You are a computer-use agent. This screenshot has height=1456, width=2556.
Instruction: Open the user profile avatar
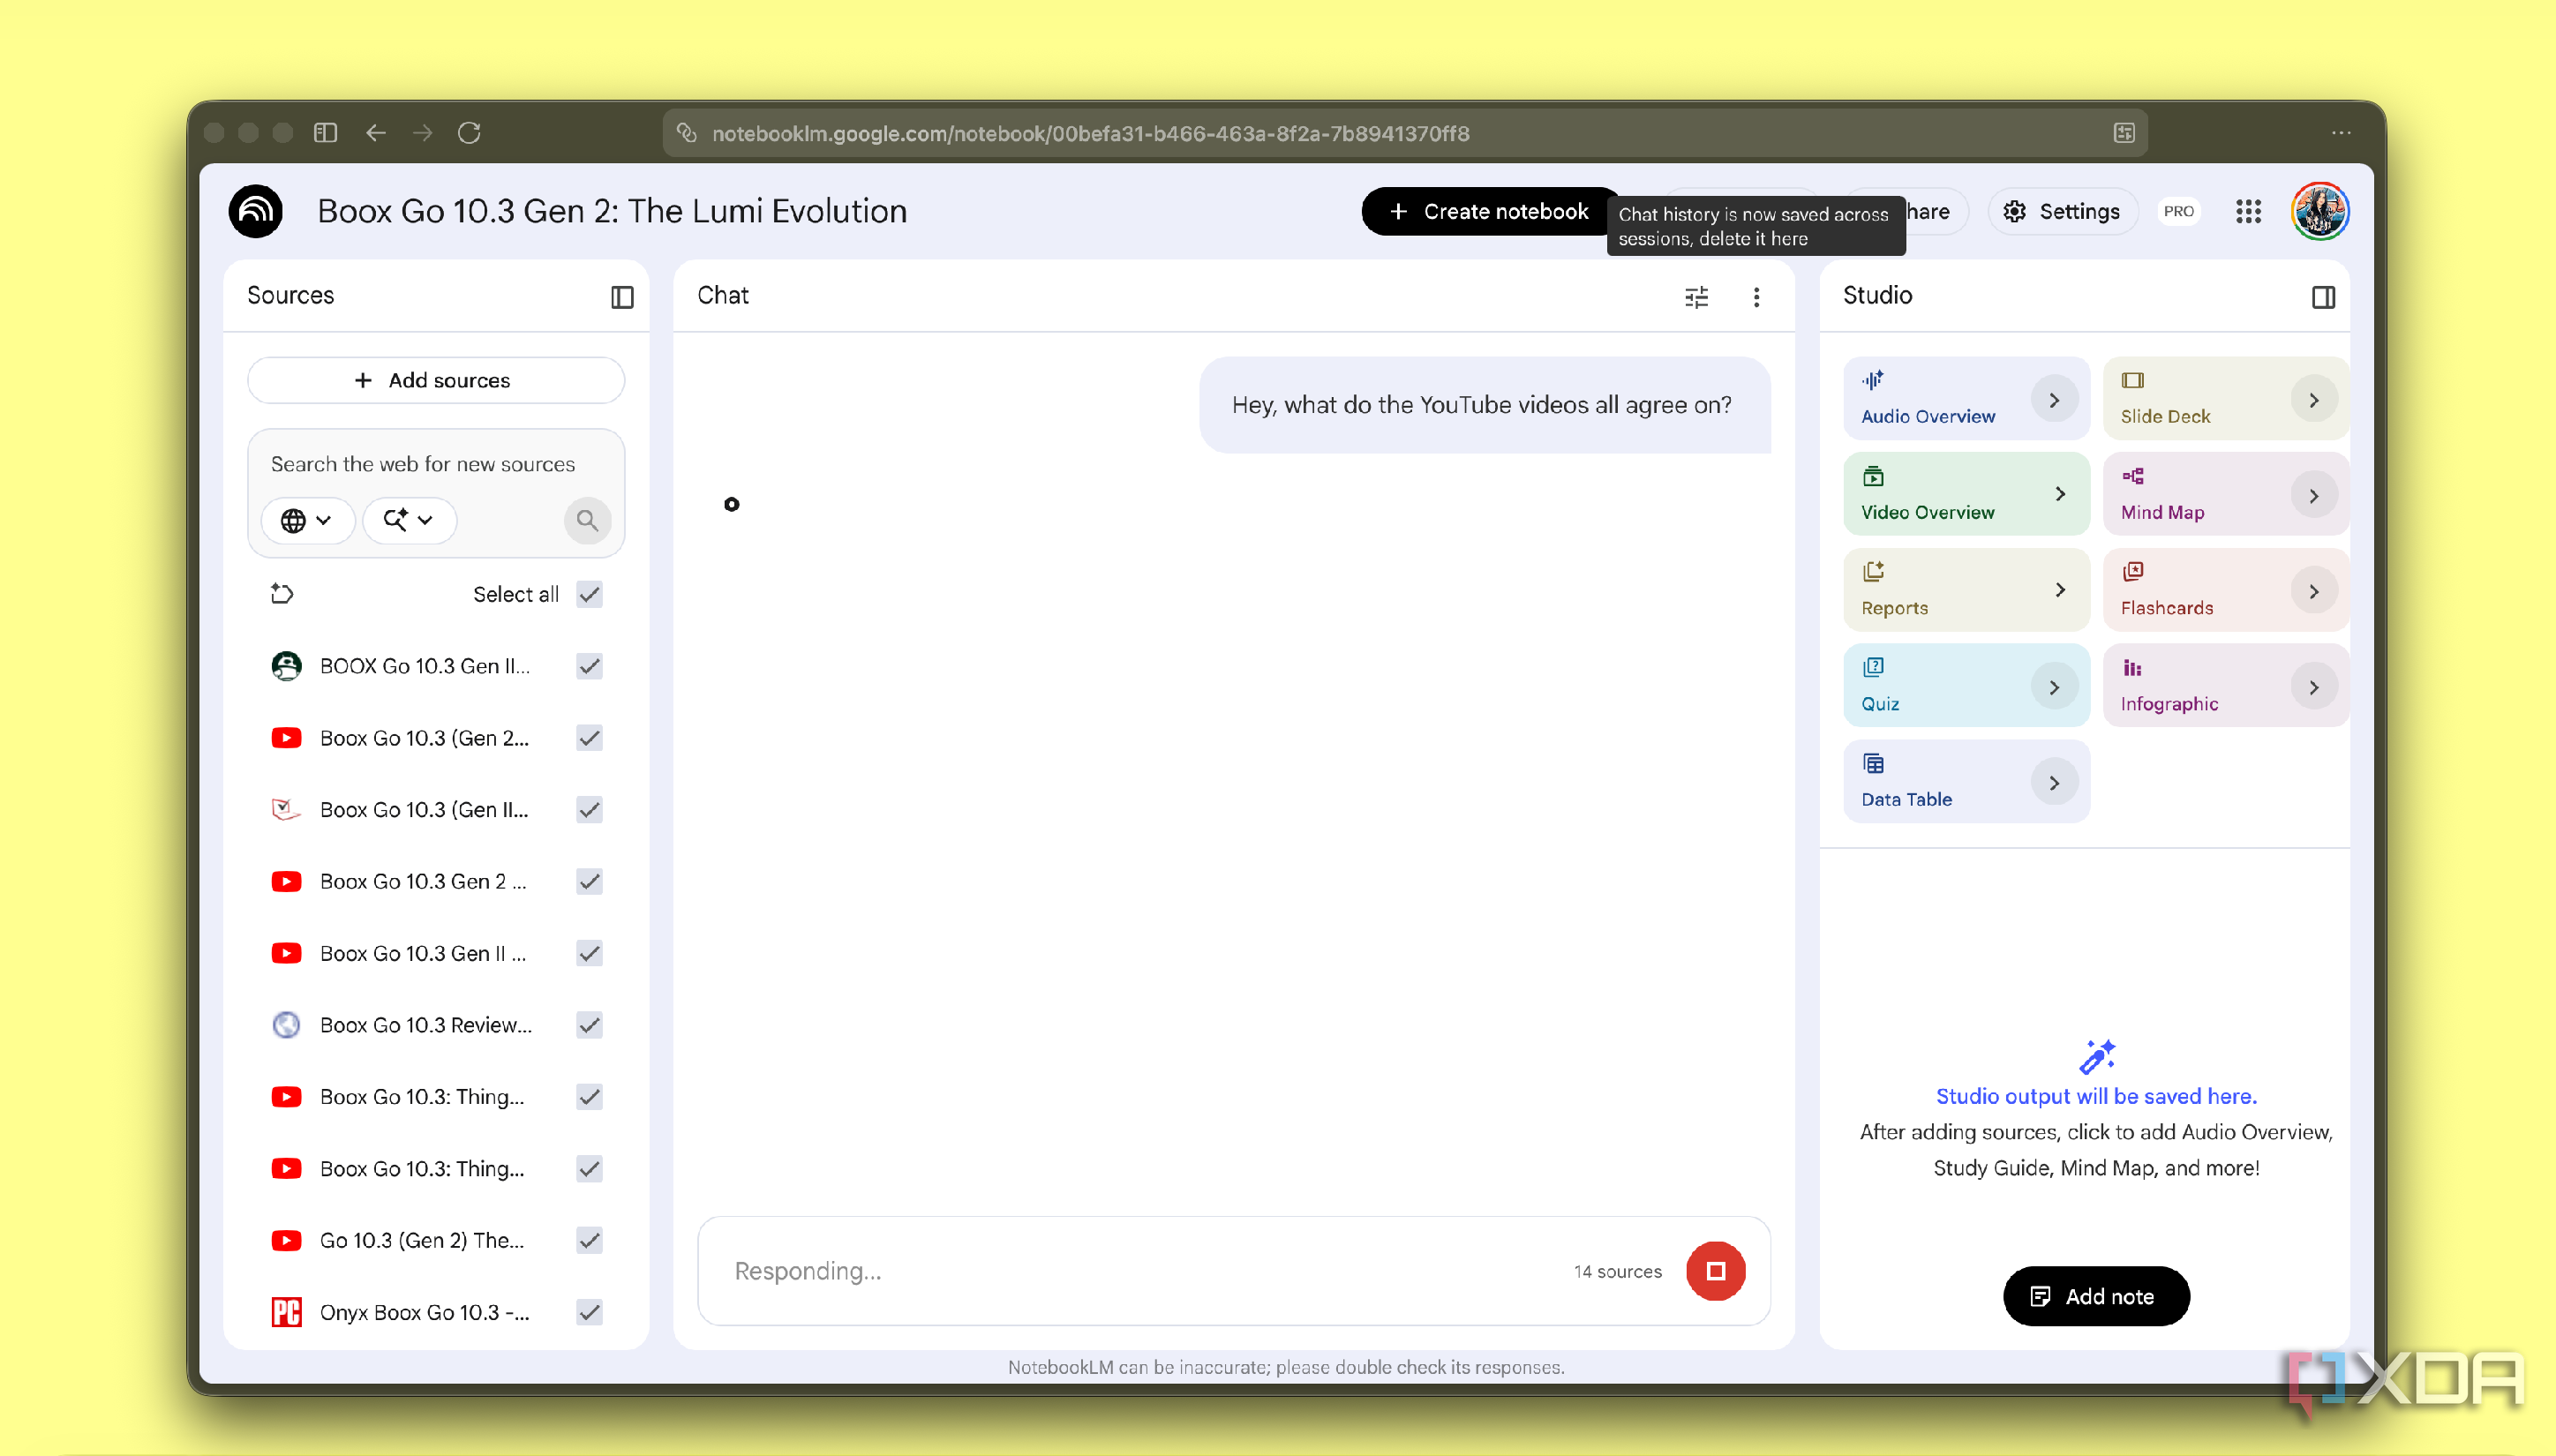(x=2320, y=211)
